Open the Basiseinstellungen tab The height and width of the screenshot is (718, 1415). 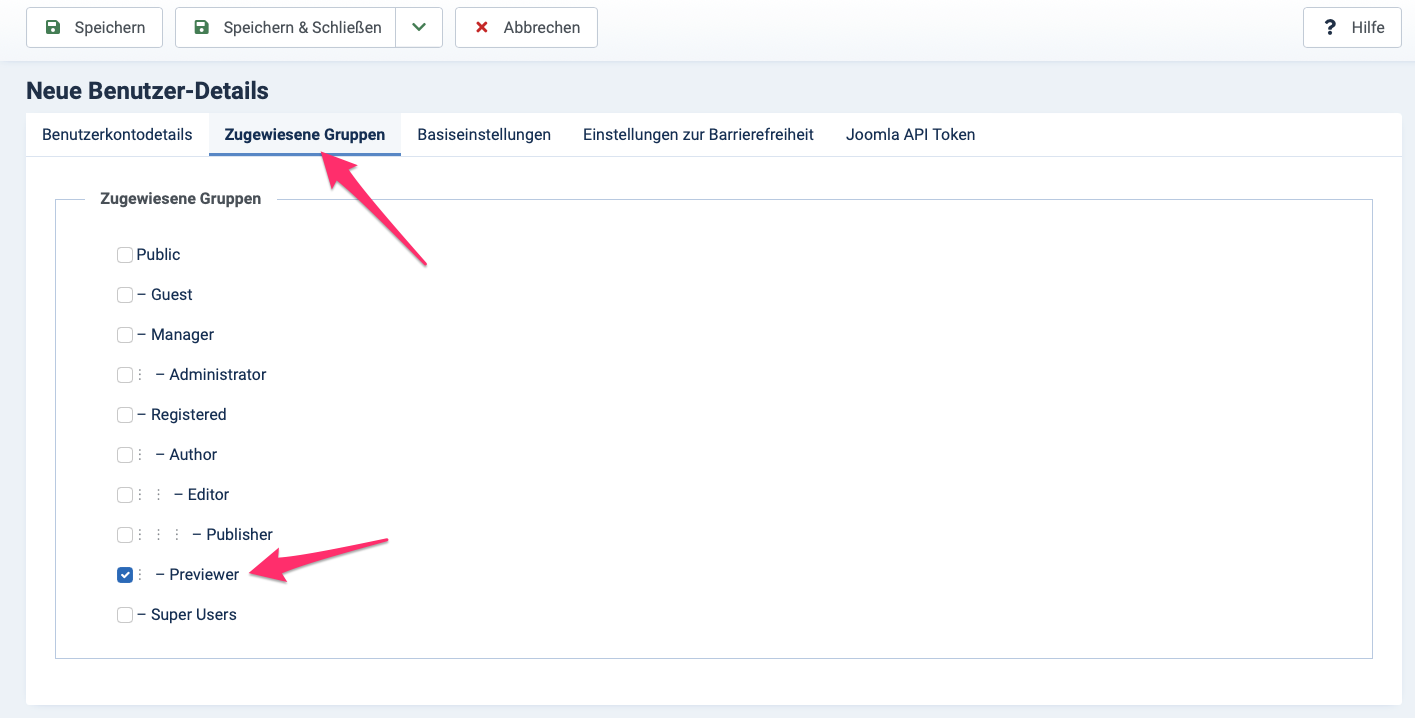(484, 134)
